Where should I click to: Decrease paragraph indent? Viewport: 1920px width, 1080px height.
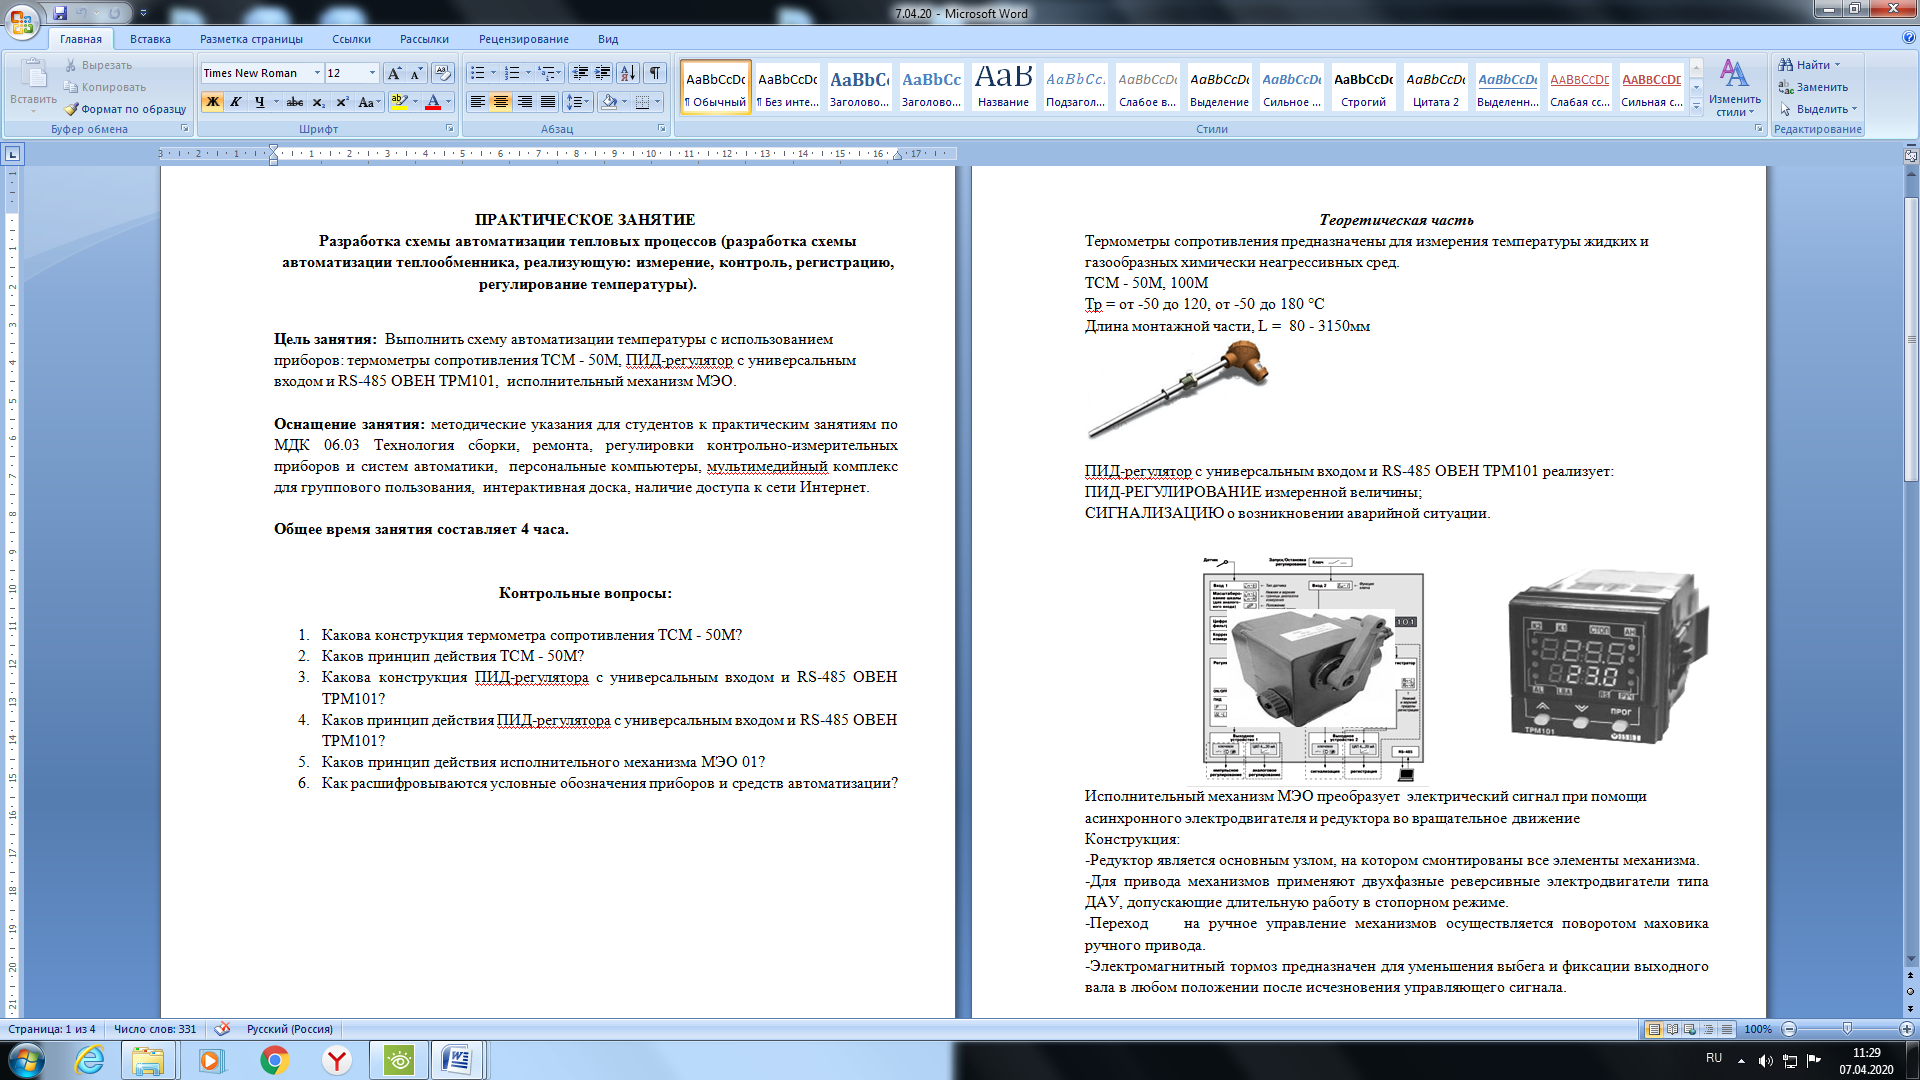pyautogui.click(x=580, y=73)
